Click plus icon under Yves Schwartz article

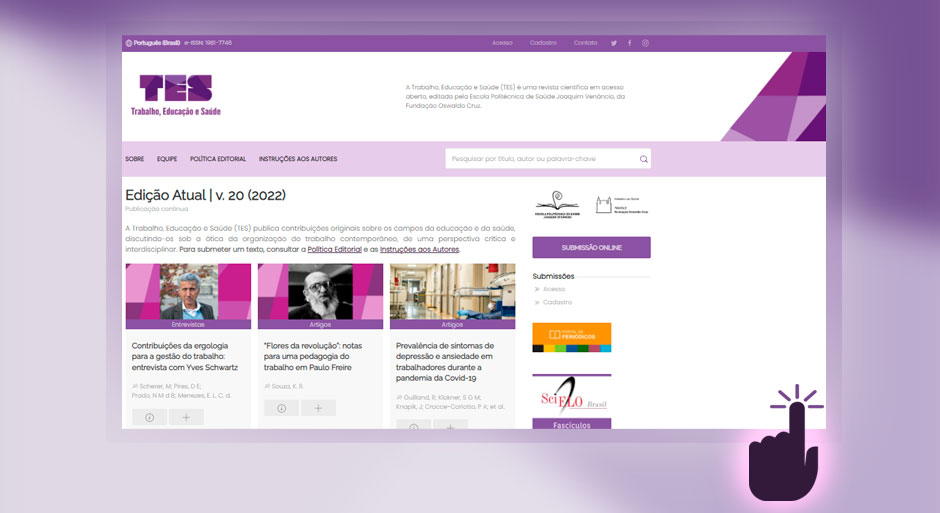click(186, 417)
